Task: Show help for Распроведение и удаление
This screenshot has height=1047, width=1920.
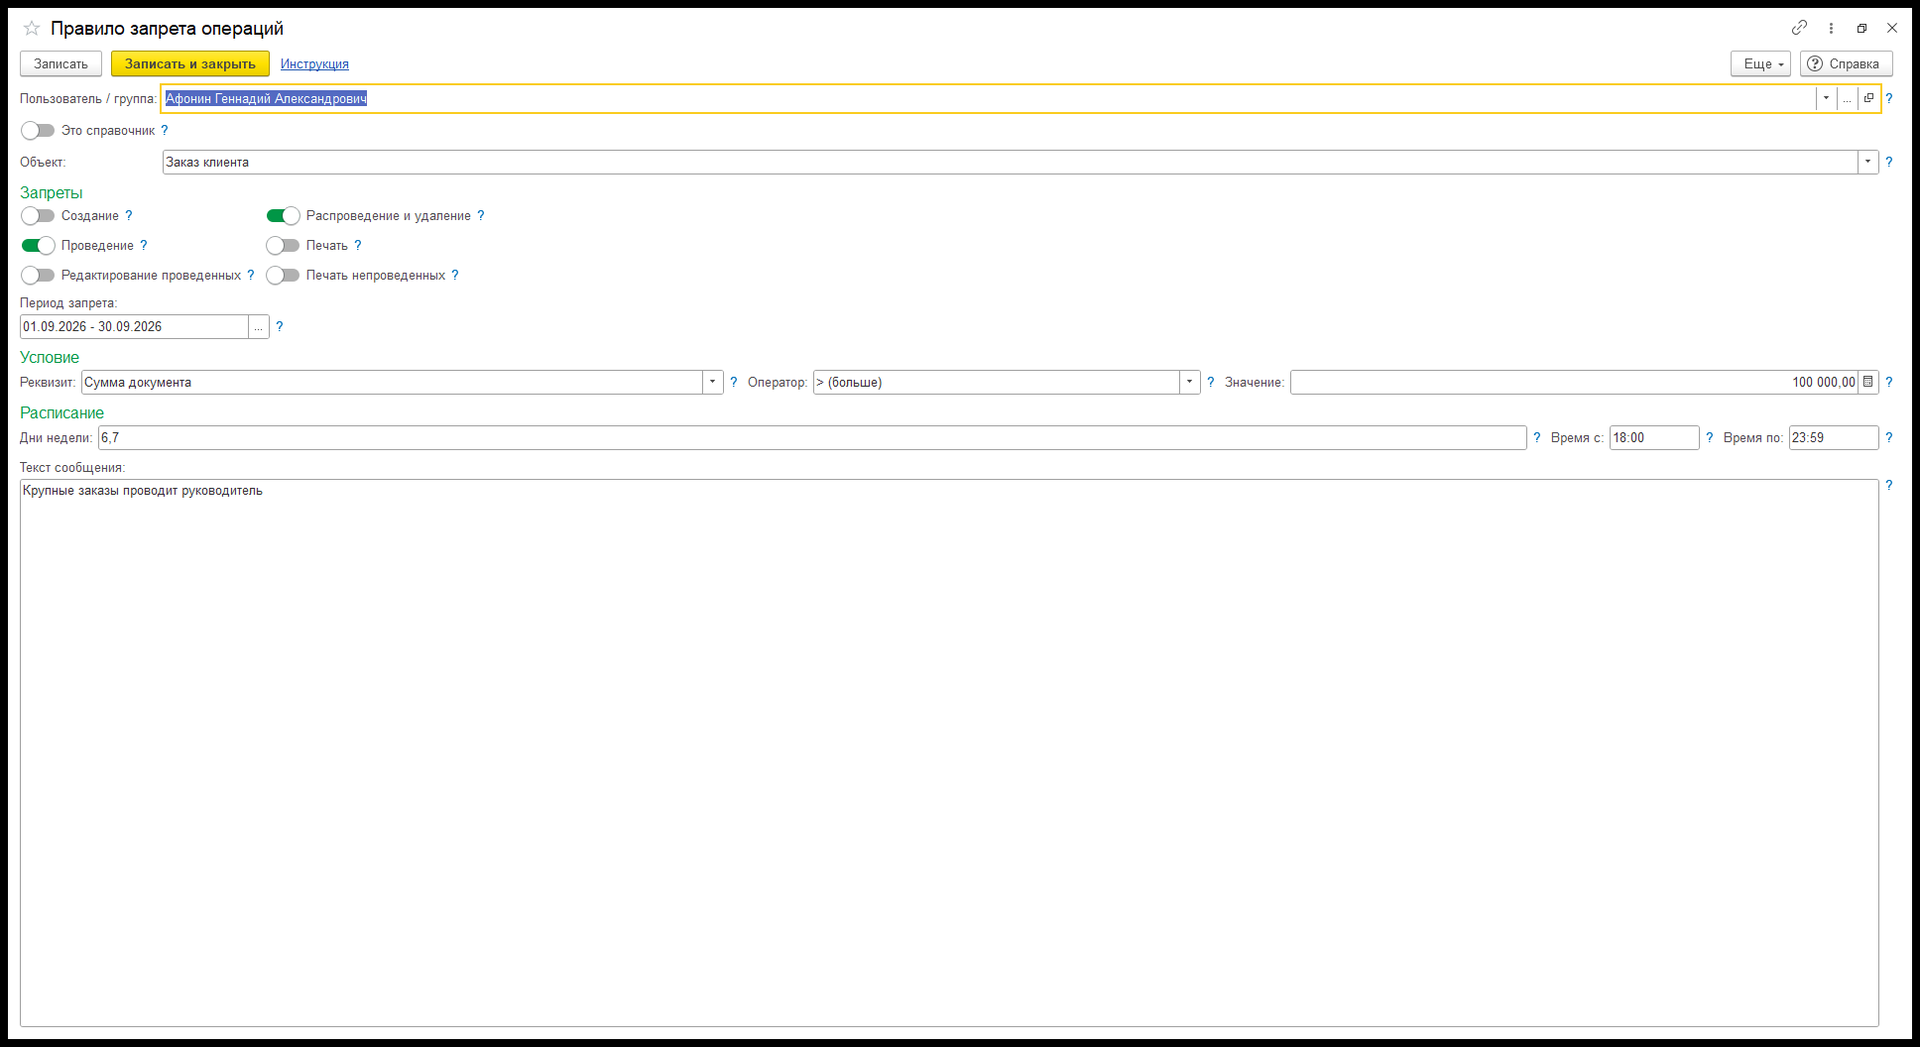Action: [x=481, y=216]
